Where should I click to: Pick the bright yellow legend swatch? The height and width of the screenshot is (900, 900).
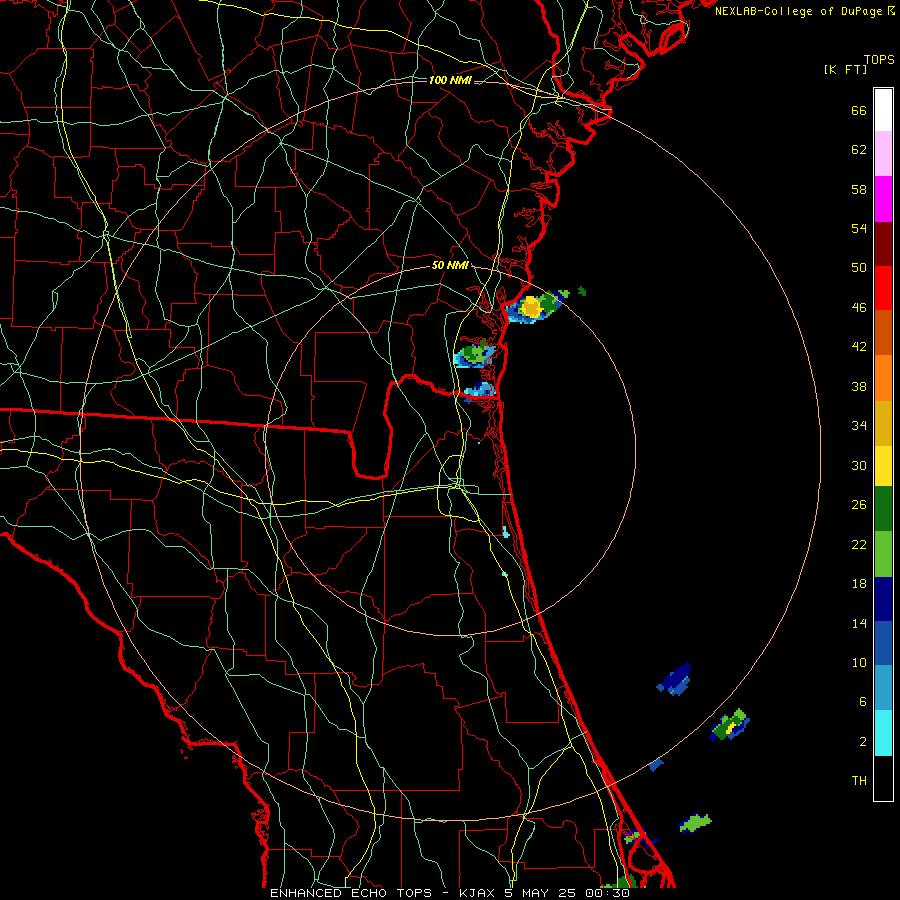tap(883, 466)
